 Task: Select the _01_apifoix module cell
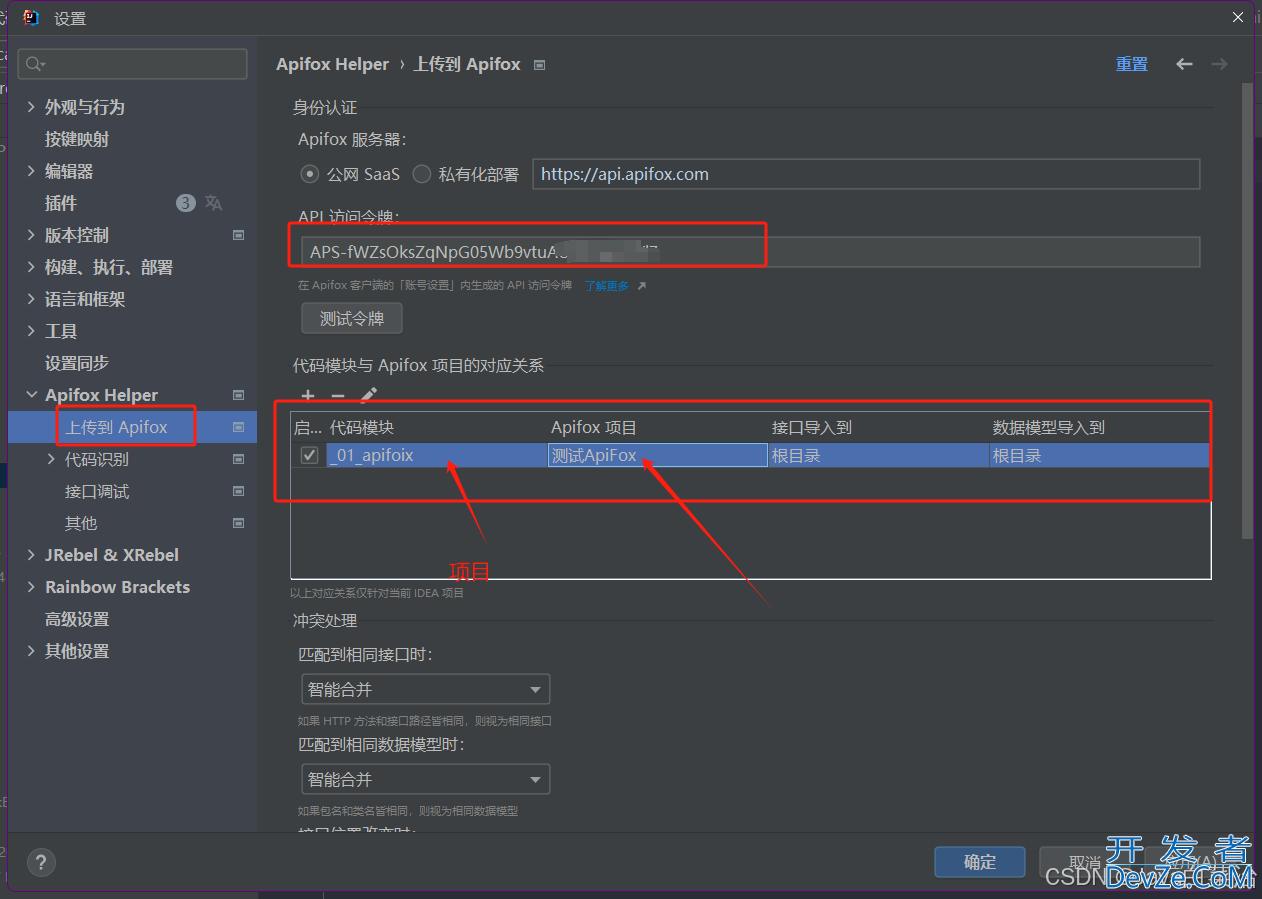438,456
